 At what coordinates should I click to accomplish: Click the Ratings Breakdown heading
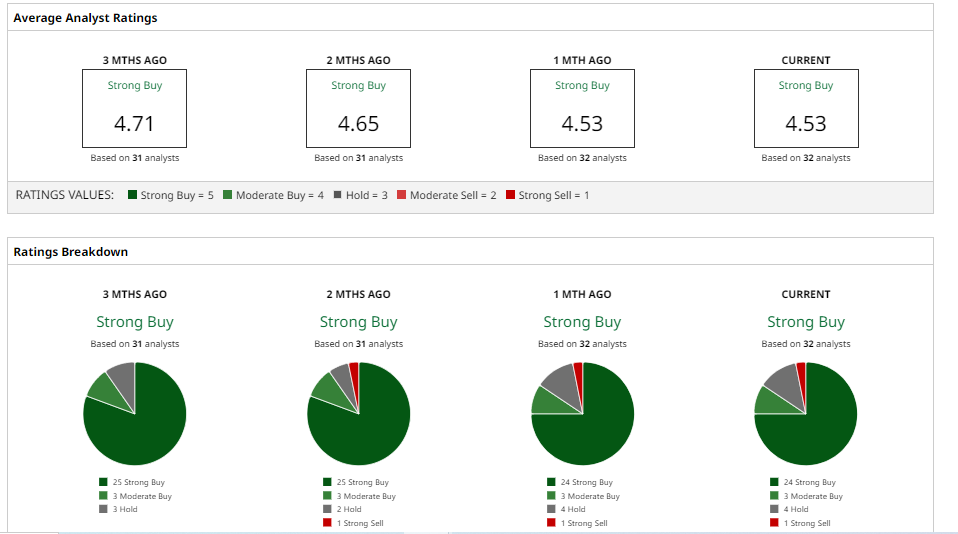(x=71, y=252)
